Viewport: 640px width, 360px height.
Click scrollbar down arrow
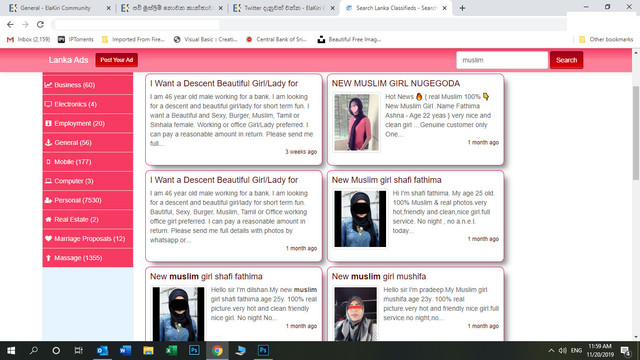tap(636, 337)
